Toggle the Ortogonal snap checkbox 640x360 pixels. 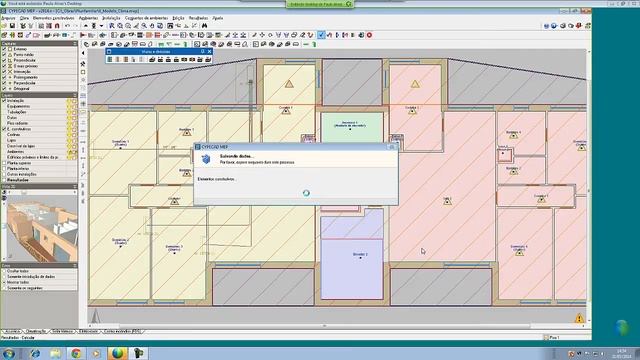(x=4, y=89)
